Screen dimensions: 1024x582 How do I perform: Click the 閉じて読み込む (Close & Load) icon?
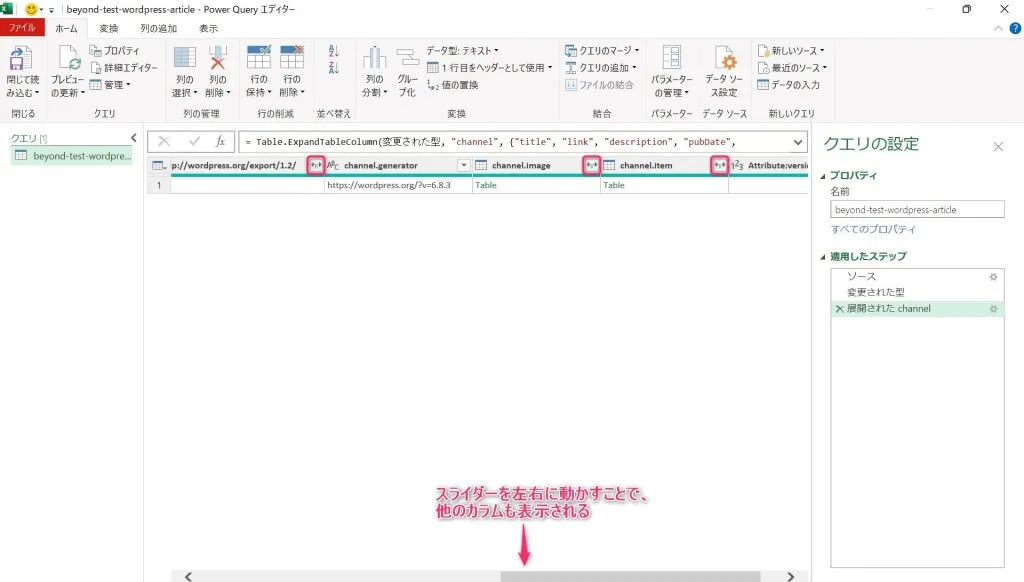pyautogui.click(x=21, y=59)
